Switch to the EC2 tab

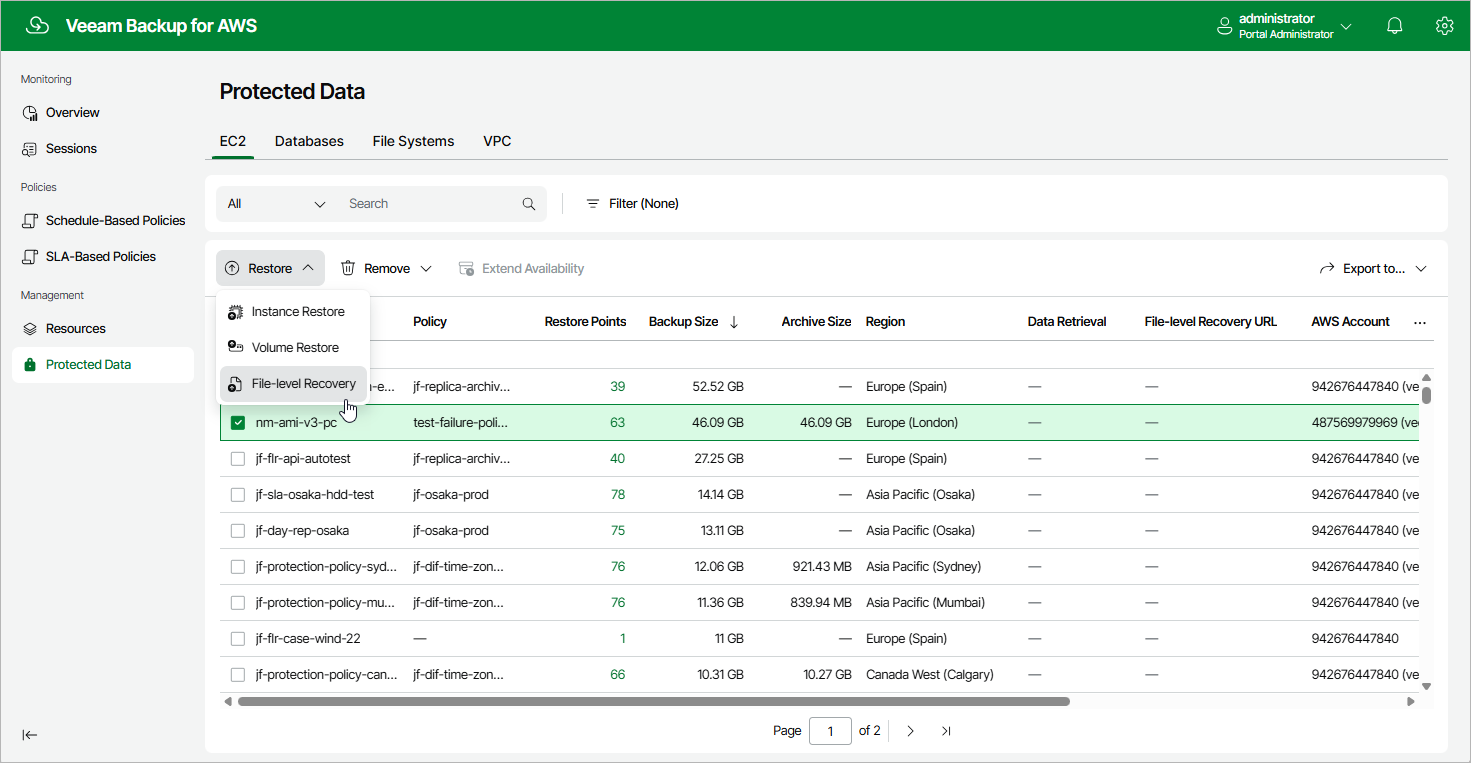(233, 141)
